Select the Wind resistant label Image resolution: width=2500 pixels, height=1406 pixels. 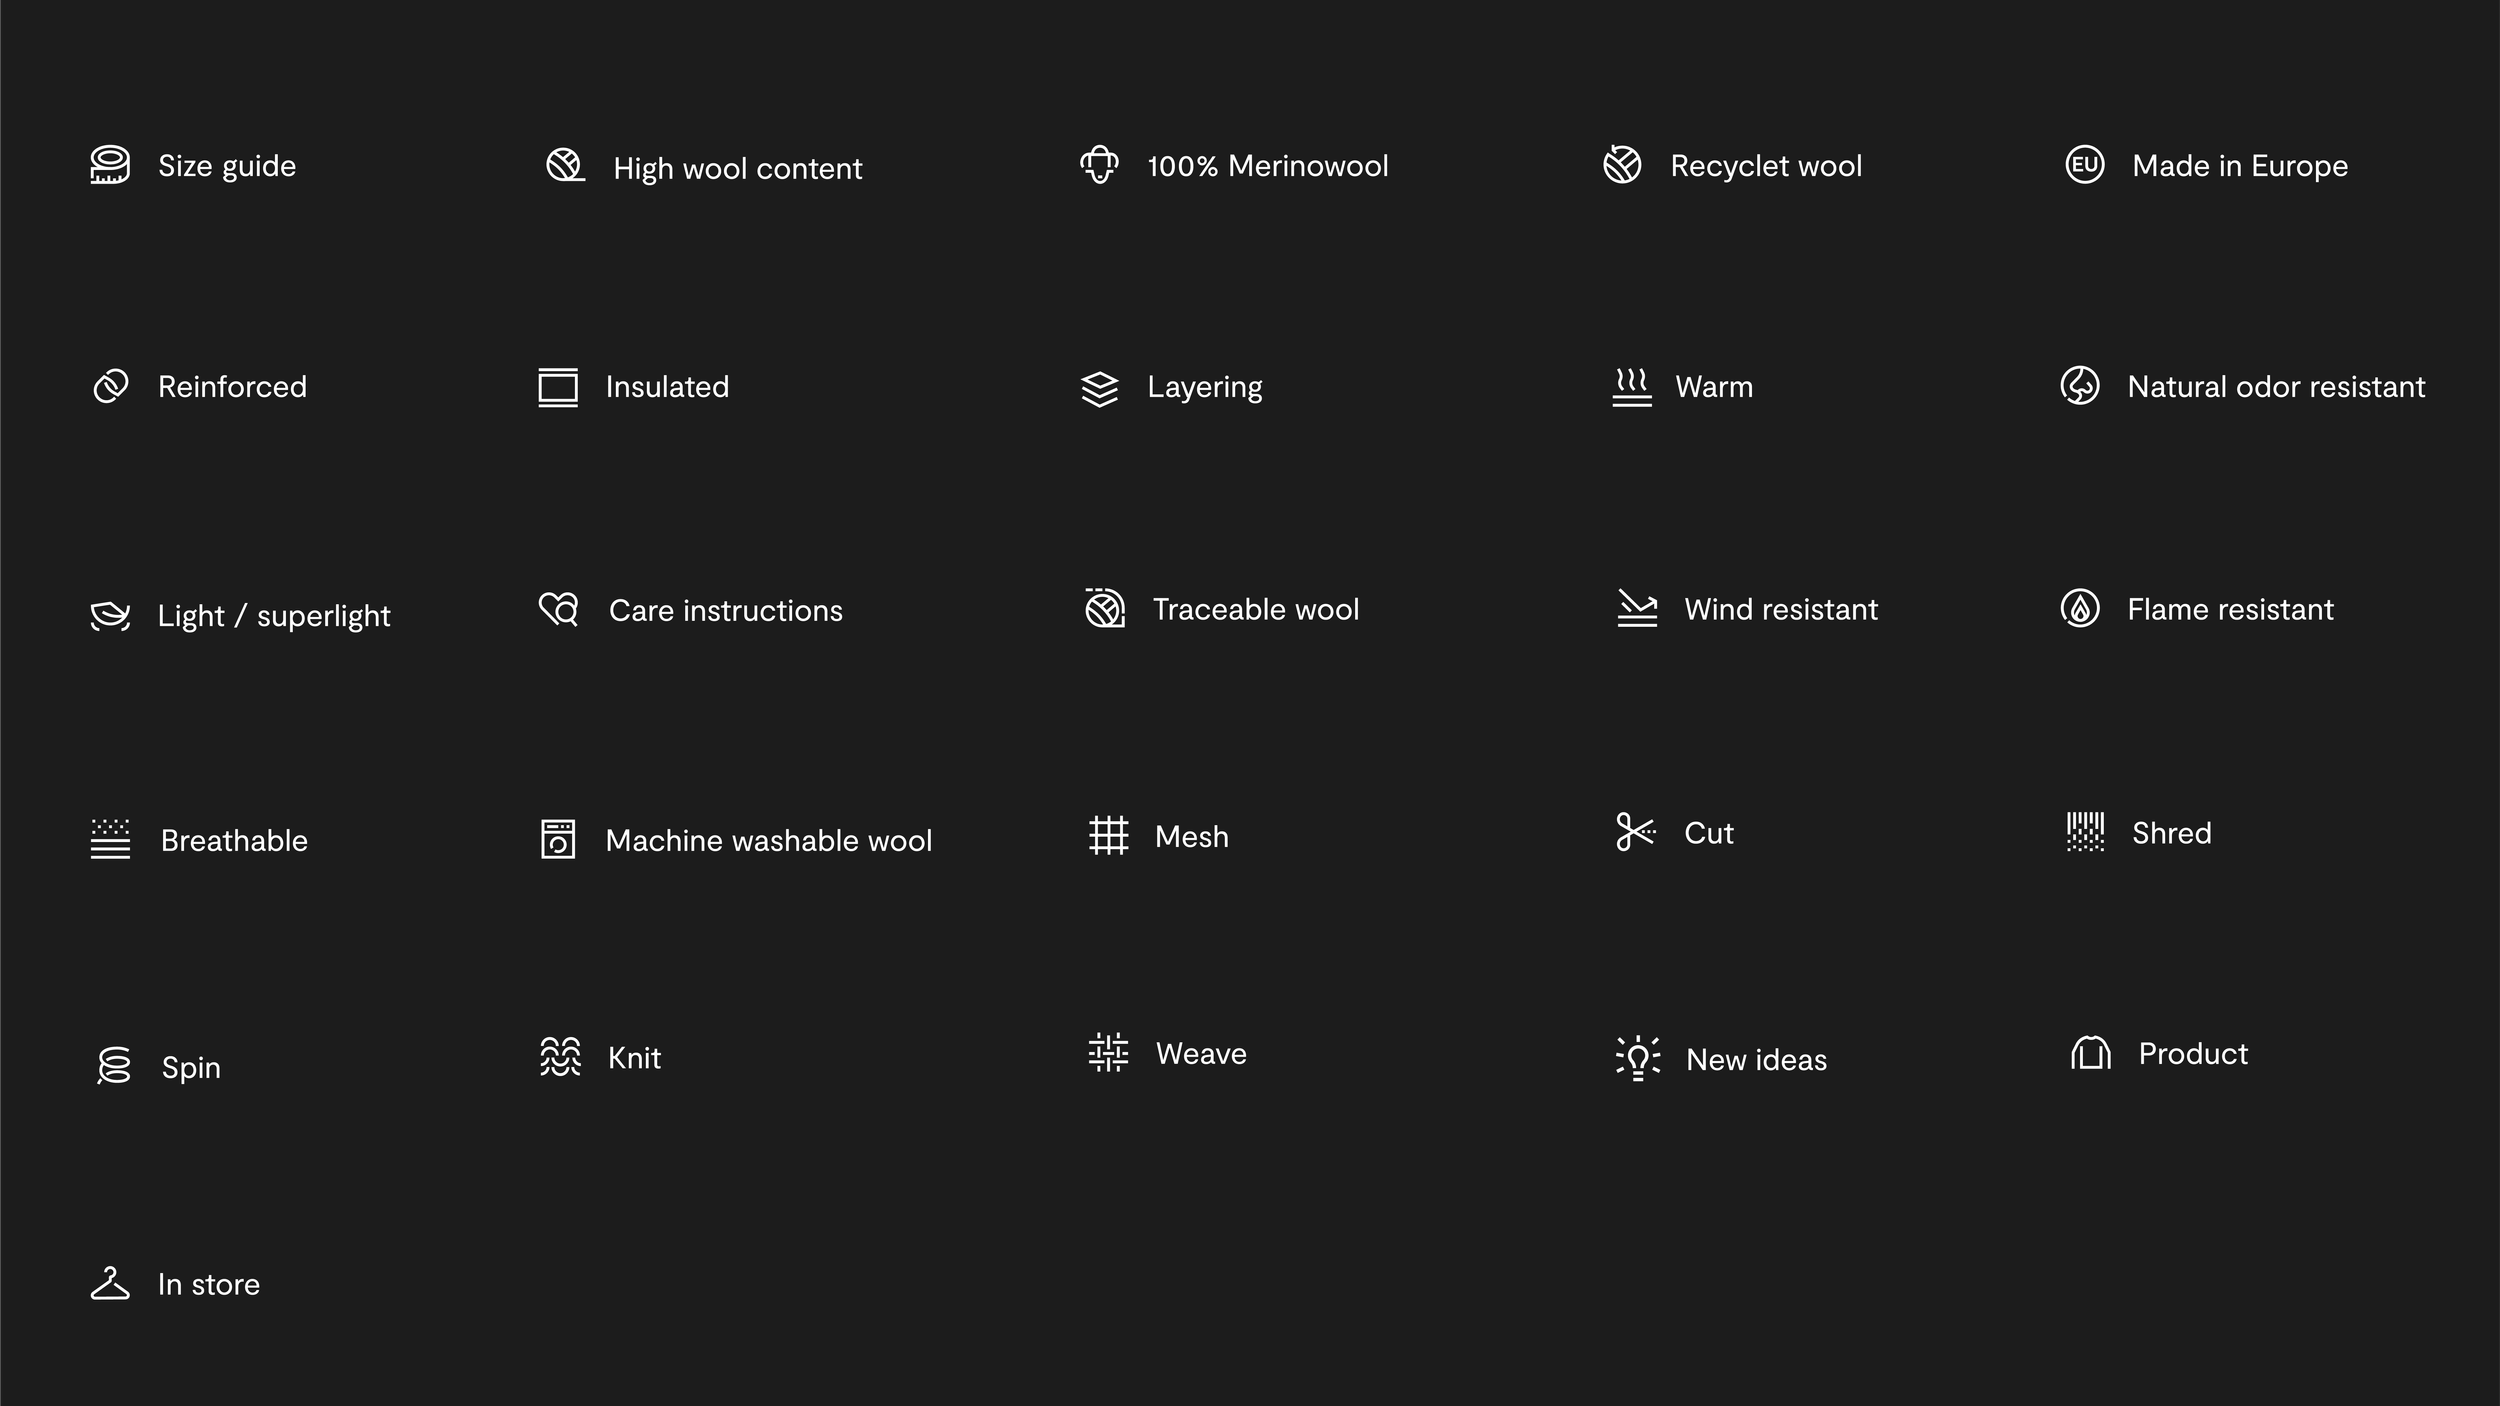tap(1781, 609)
